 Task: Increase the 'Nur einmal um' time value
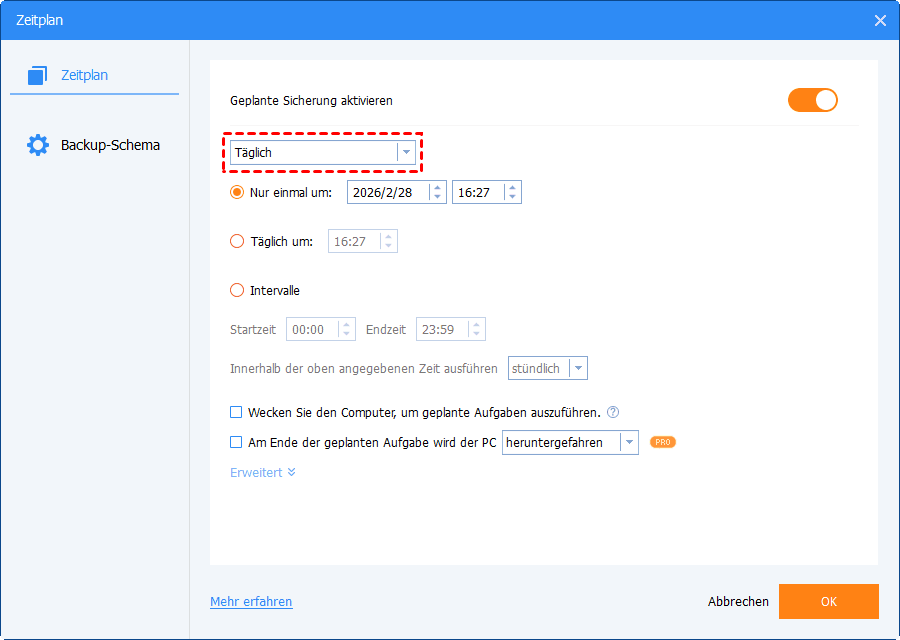(x=512, y=187)
